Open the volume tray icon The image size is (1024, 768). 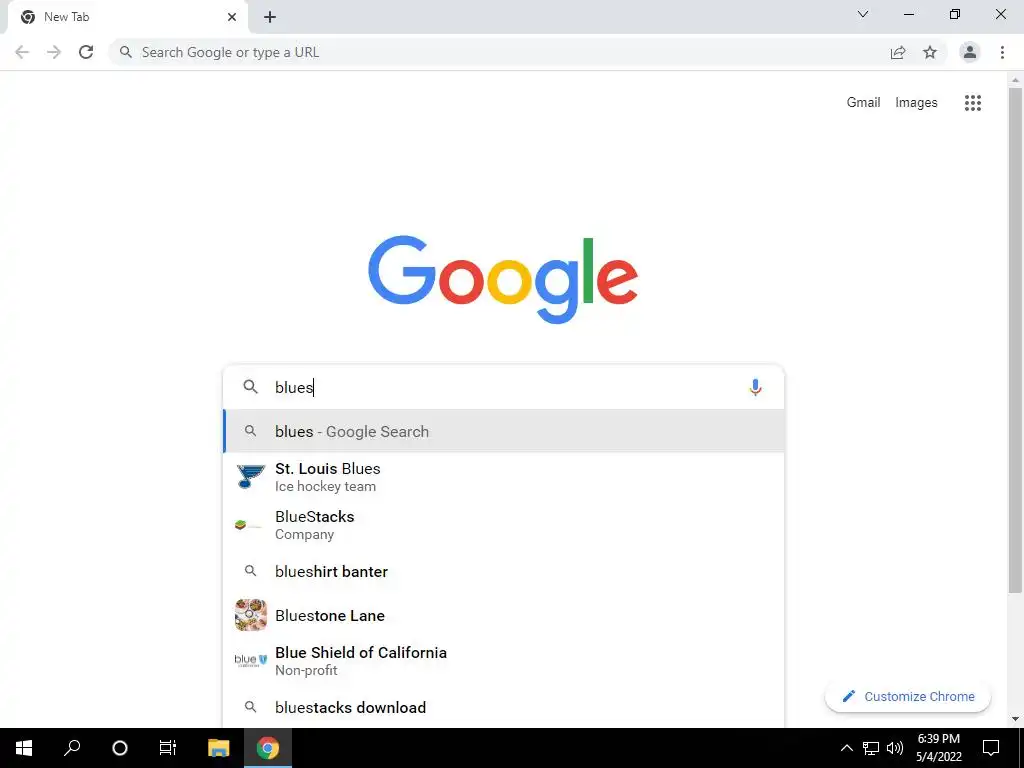pos(895,748)
